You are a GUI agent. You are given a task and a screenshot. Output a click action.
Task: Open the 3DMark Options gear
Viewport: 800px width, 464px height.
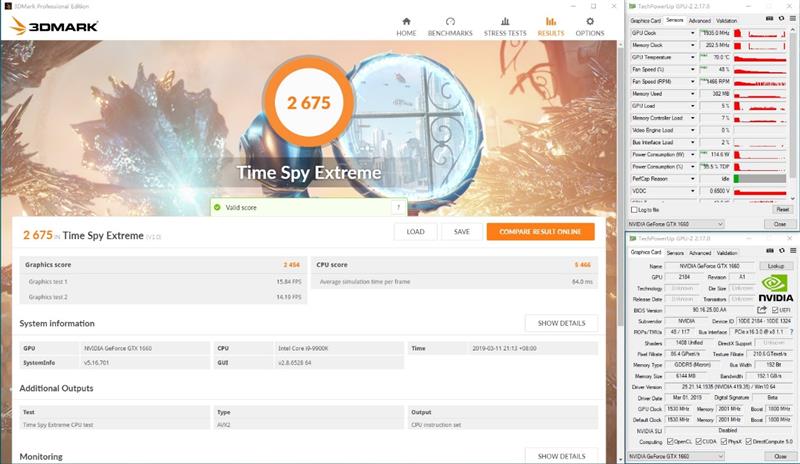[589, 25]
